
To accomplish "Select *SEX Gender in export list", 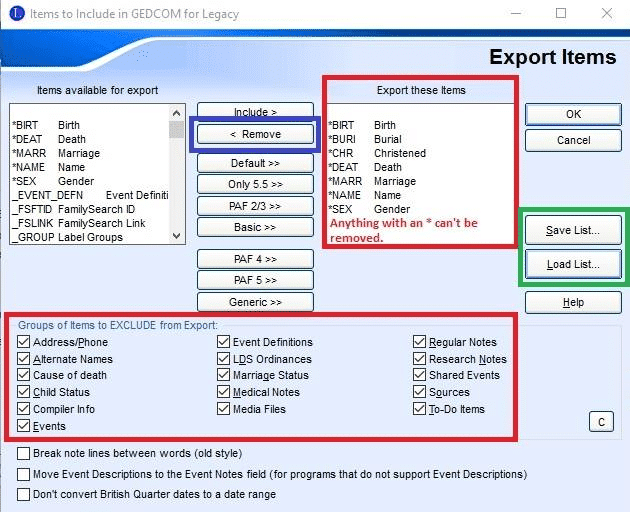I will coord(420,209).
